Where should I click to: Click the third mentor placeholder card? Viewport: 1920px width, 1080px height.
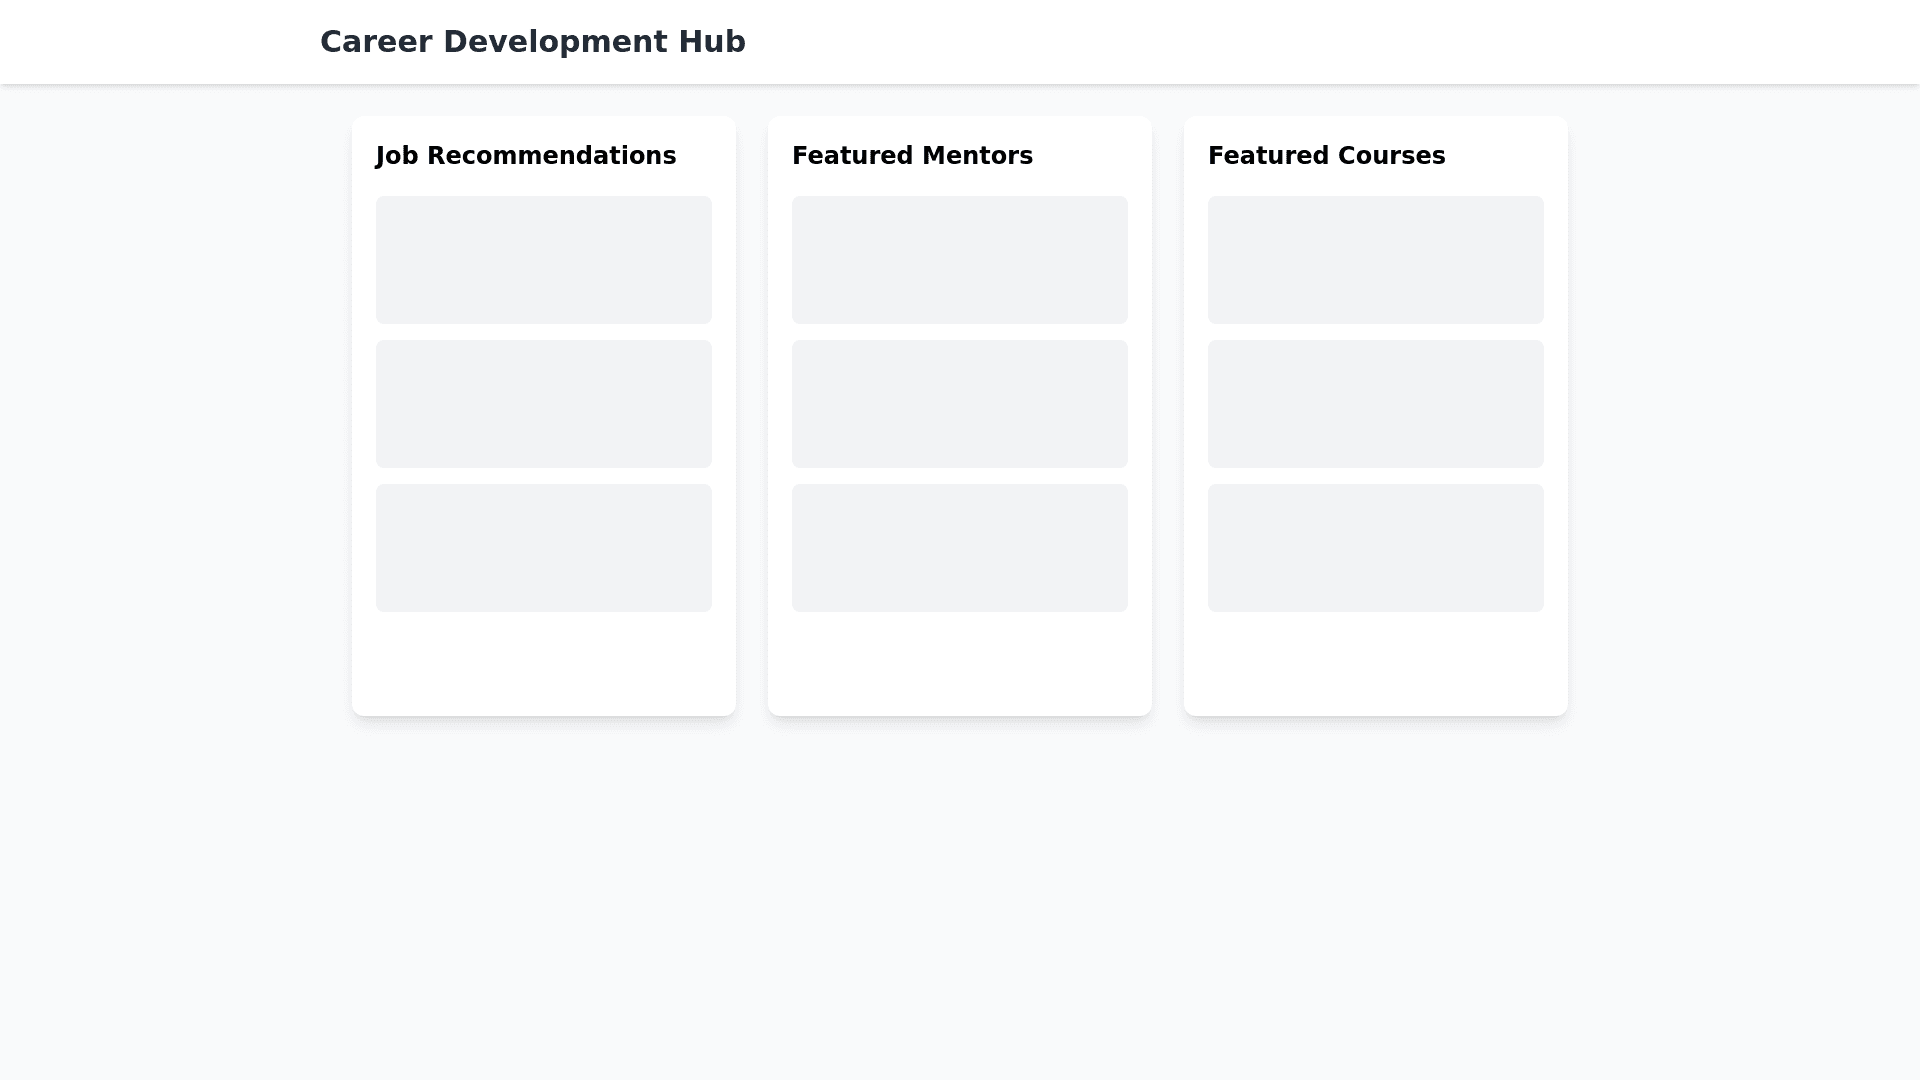coord(959,548)
